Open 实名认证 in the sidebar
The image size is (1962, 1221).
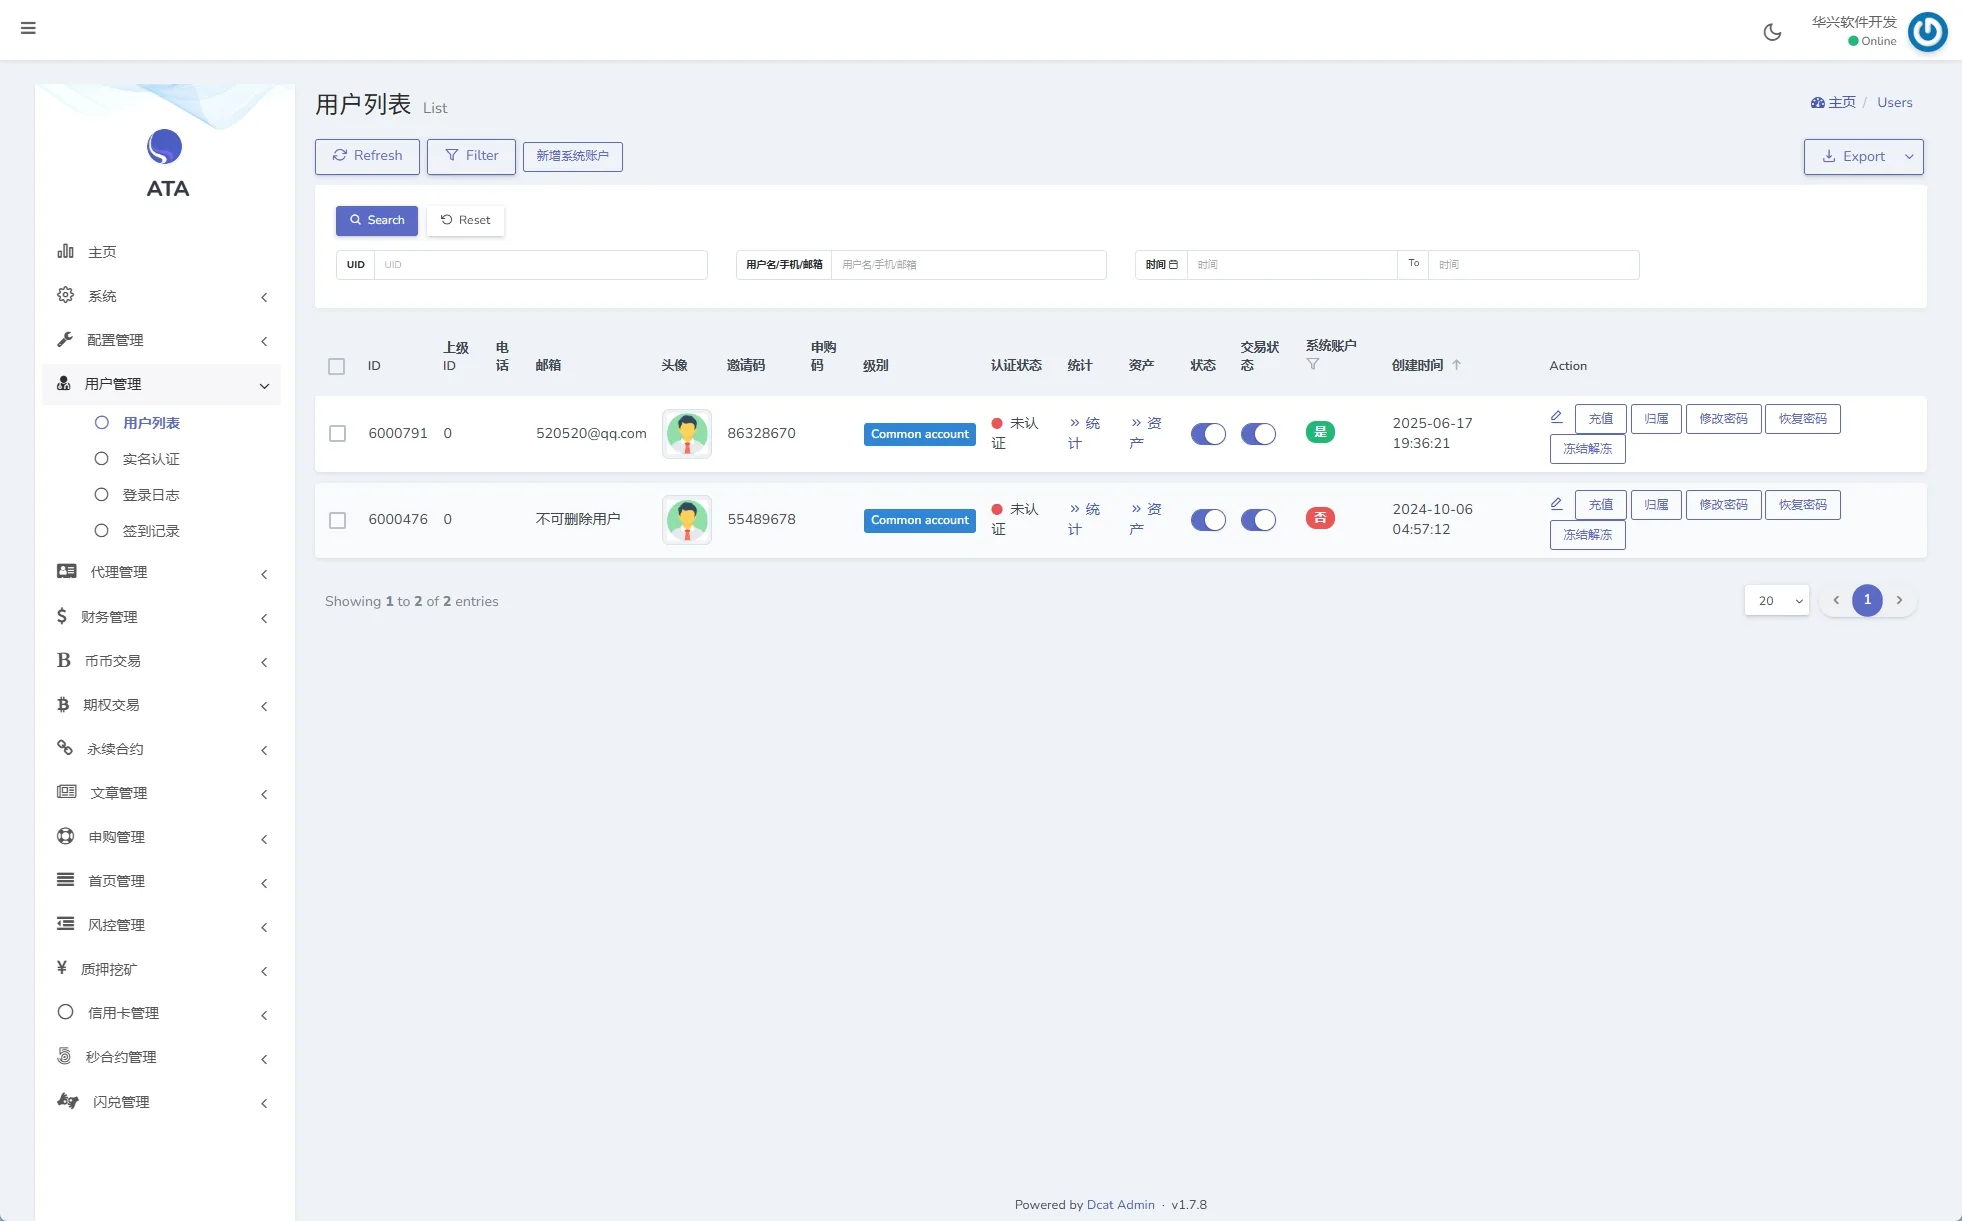[151, 459]
